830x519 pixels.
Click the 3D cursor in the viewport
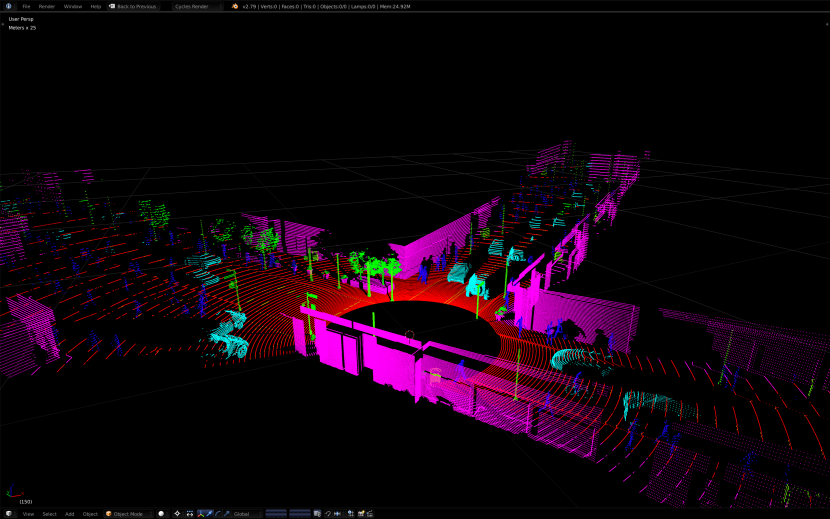click(x=409, y=334)
